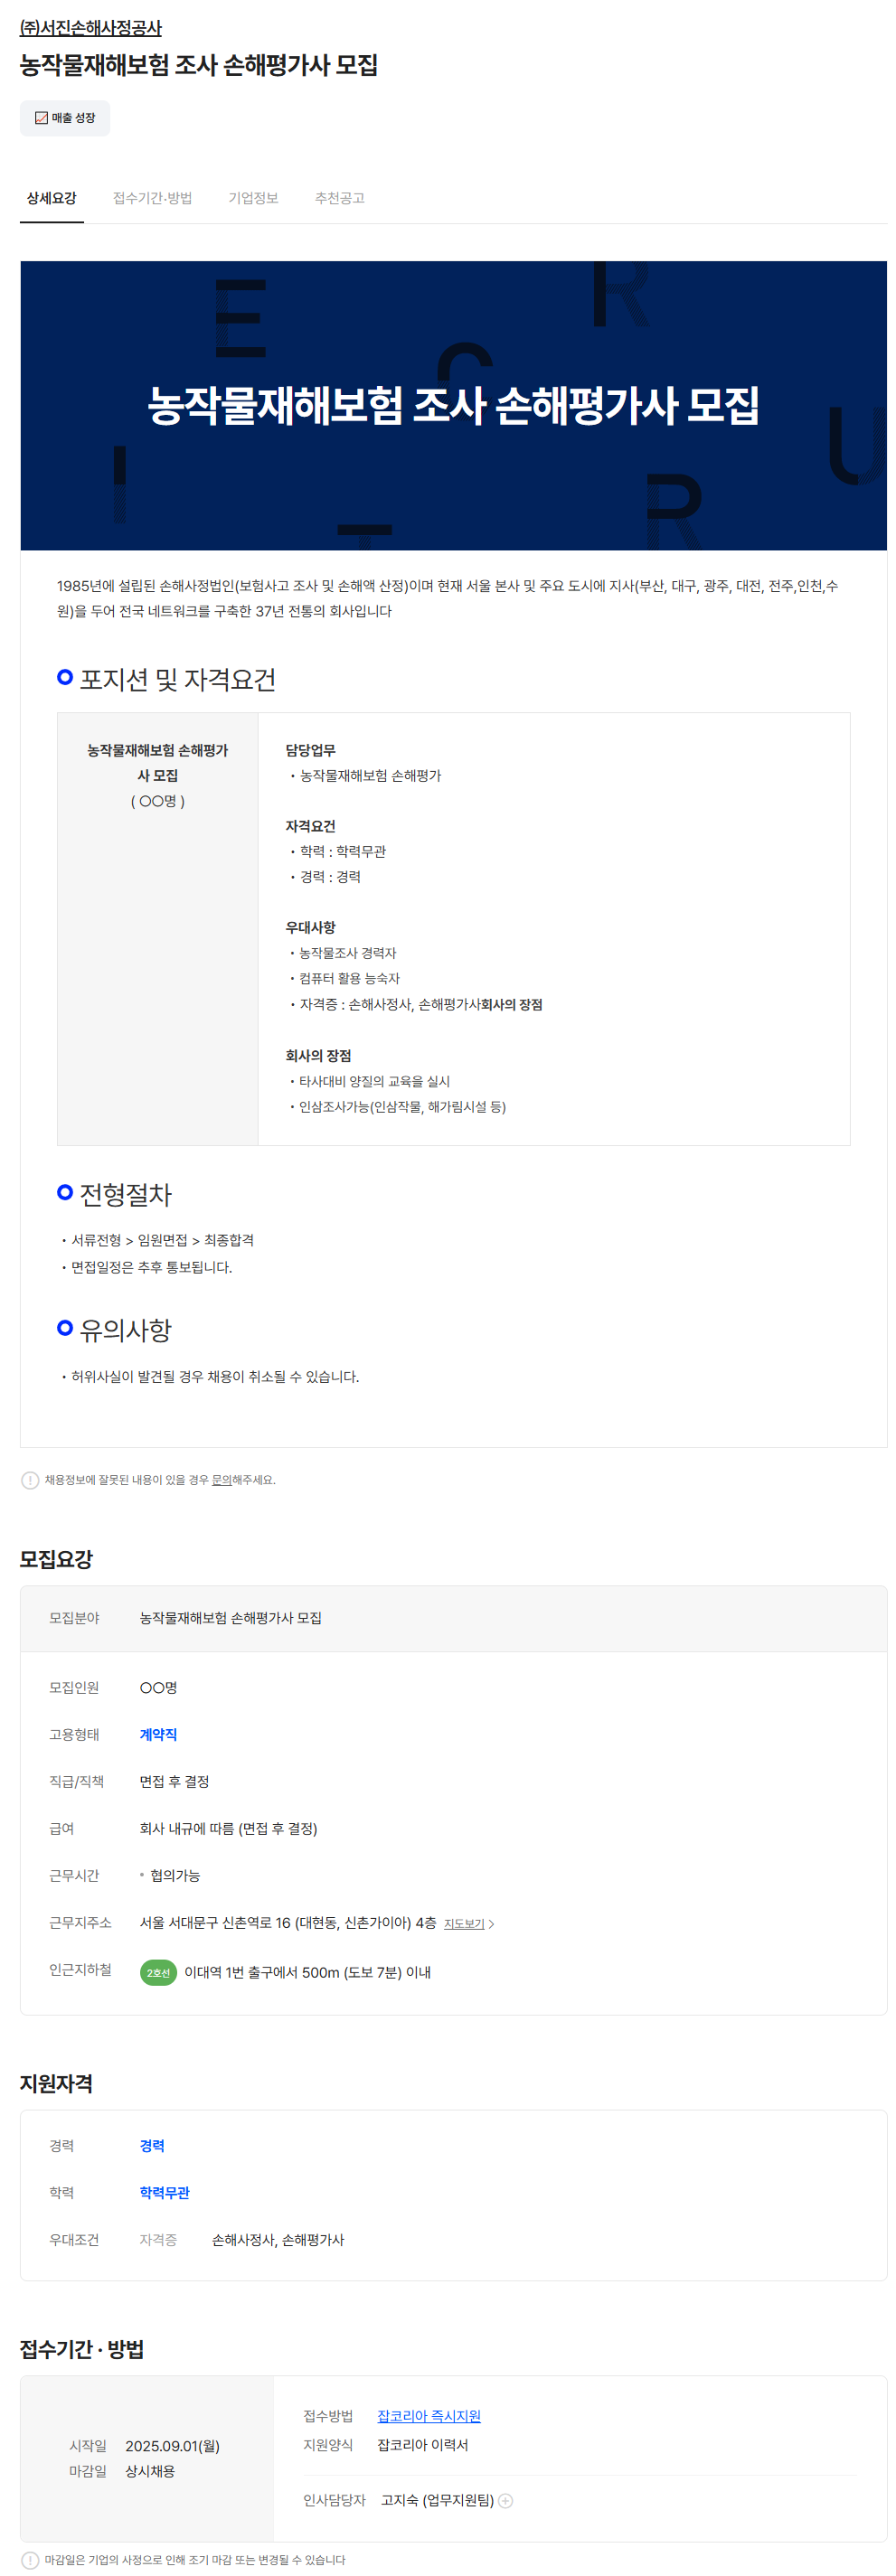Click the blue circle beside 유의사항

tap(65, 1327)
